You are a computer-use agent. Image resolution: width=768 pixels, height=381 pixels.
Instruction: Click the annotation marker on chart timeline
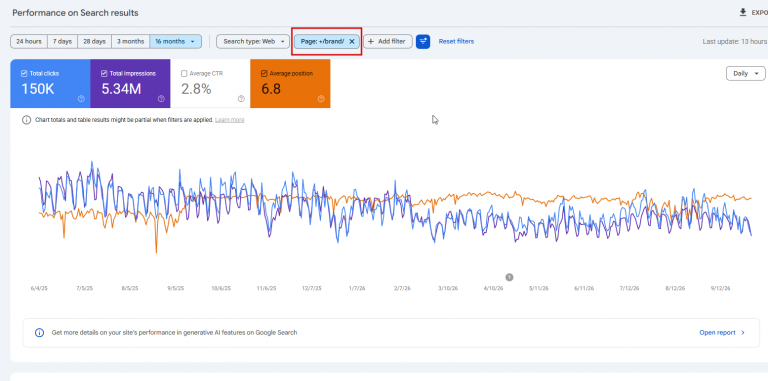[x=509, y=277]
